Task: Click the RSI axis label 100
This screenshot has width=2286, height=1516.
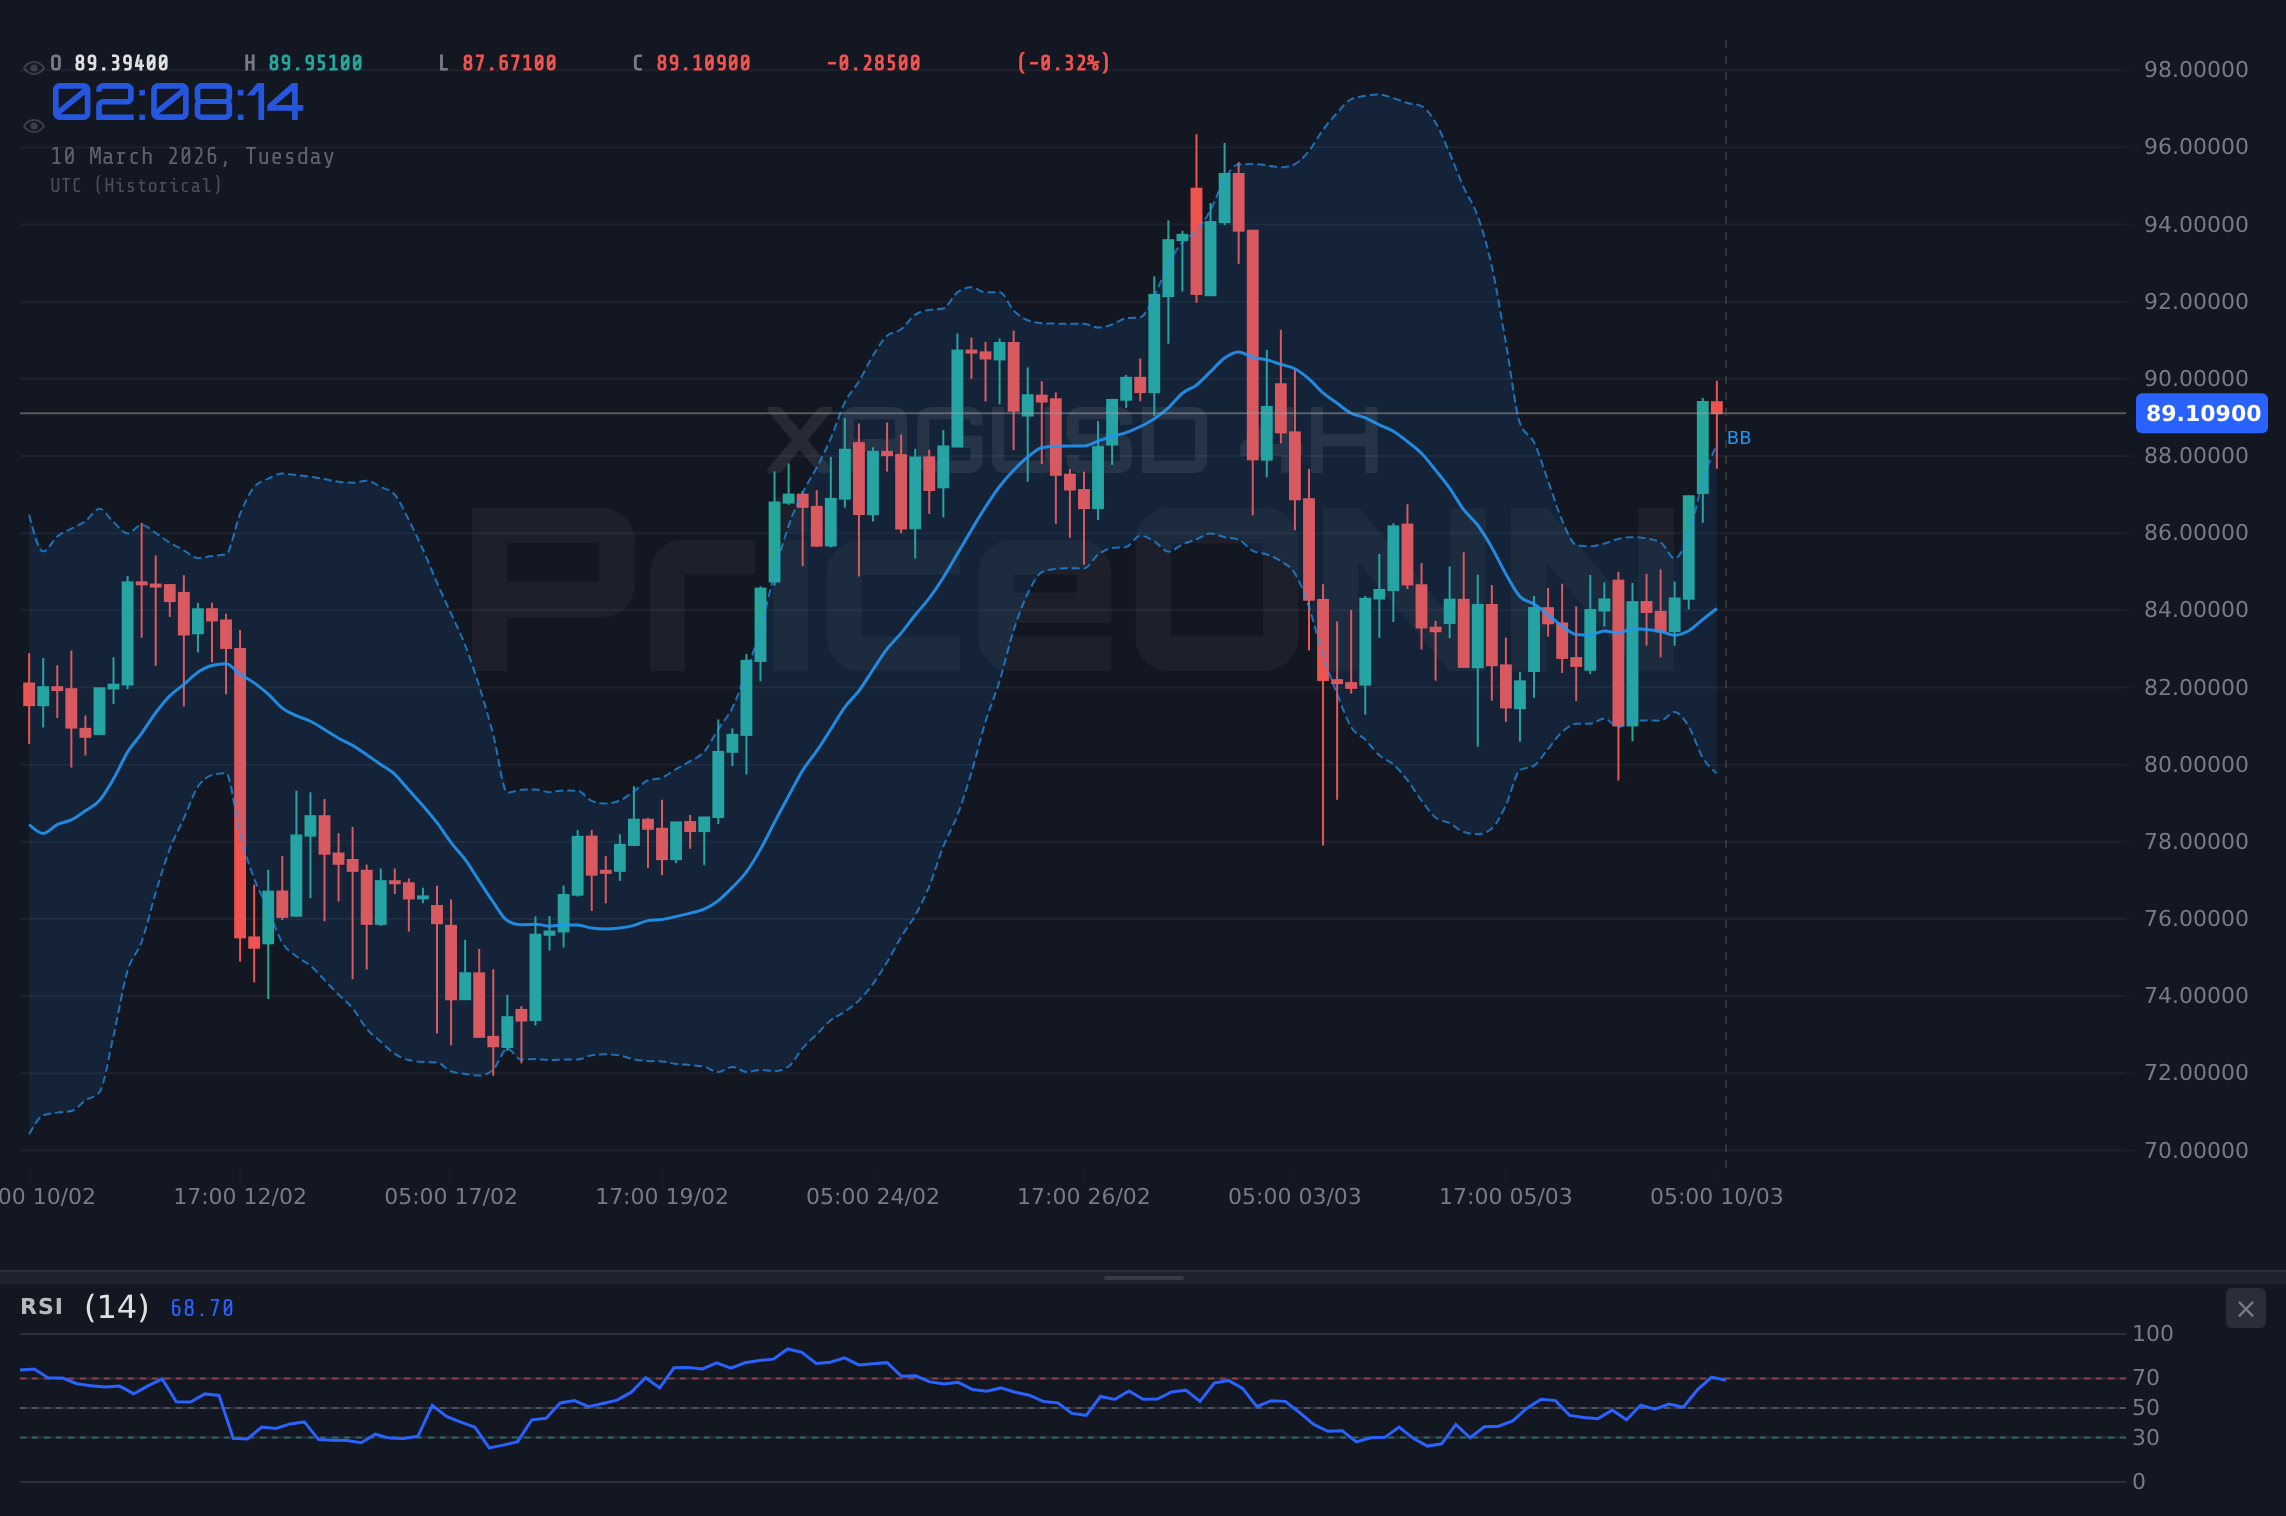Action: [x=2152, y=1334]
